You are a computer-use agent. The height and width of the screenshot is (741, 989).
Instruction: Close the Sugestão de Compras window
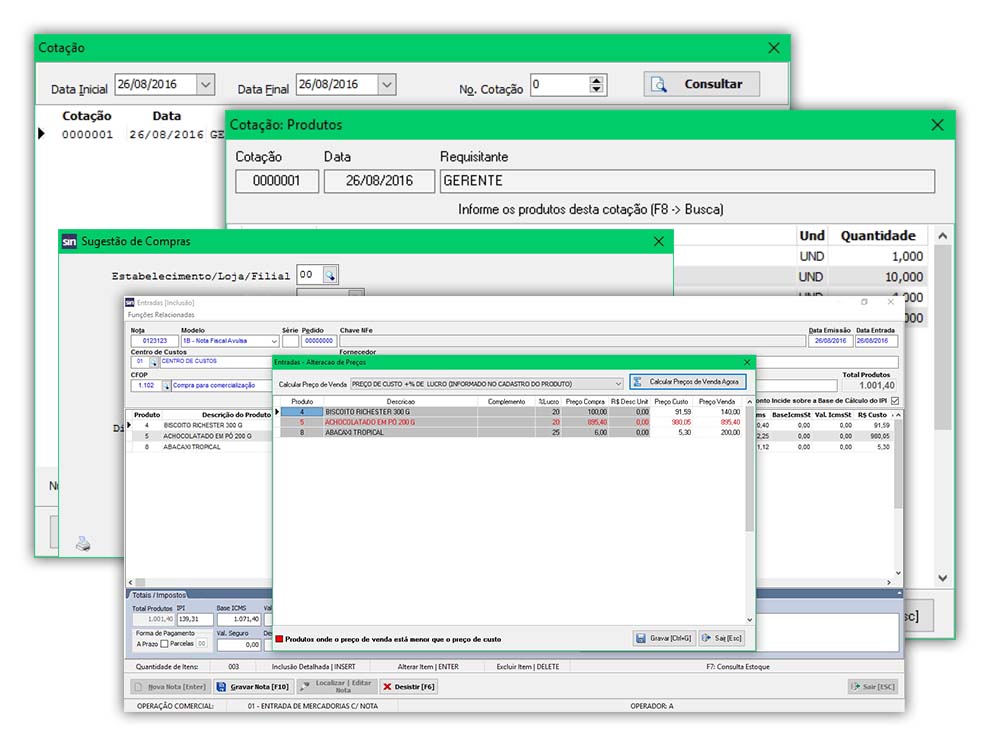pos(658,242)
